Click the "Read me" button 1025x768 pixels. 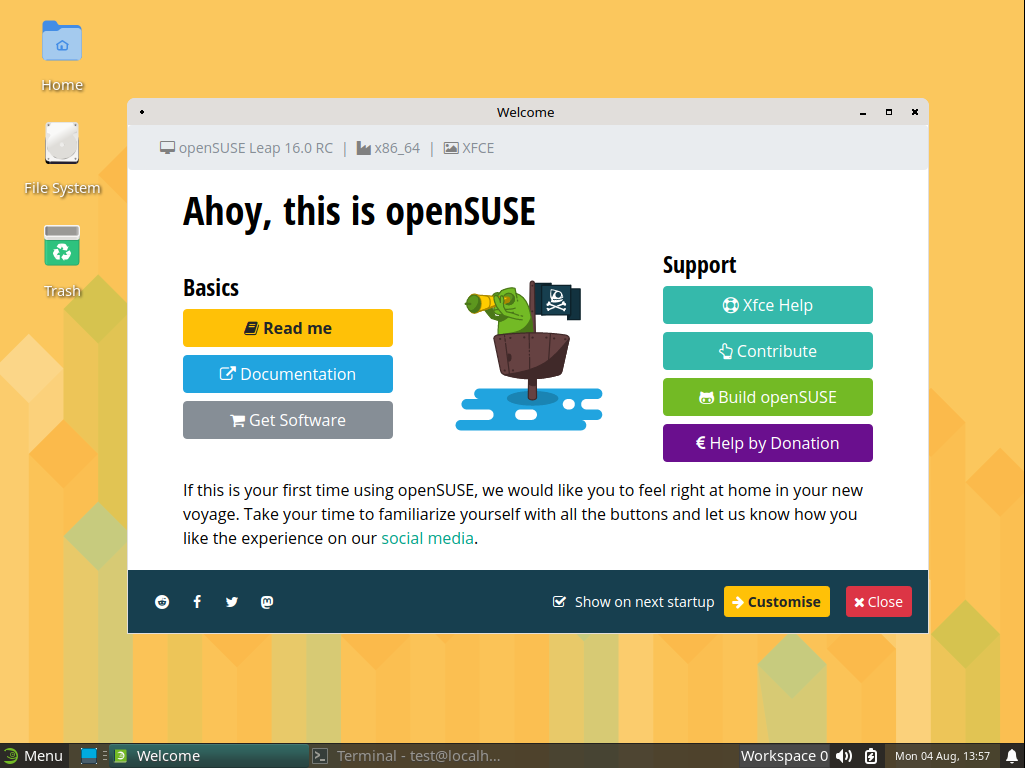(287, 327)
